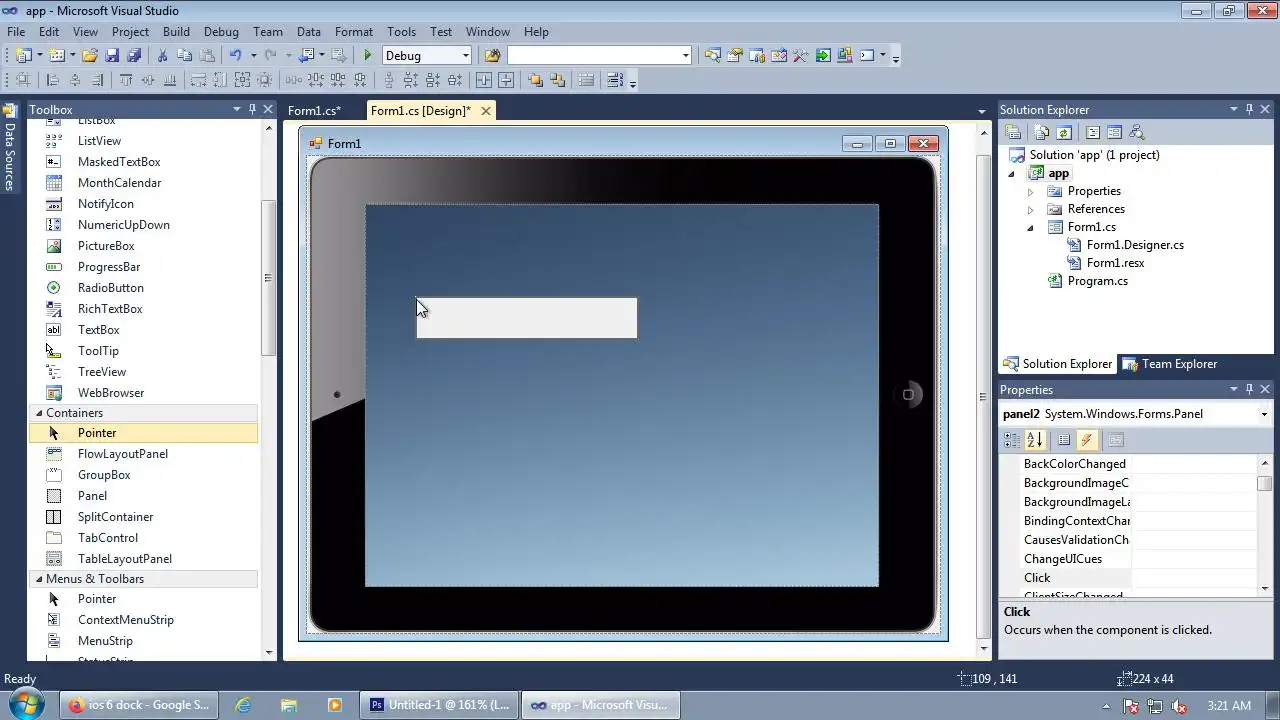Open the Toolbox hammer-wrench toolbar icon

800,56
